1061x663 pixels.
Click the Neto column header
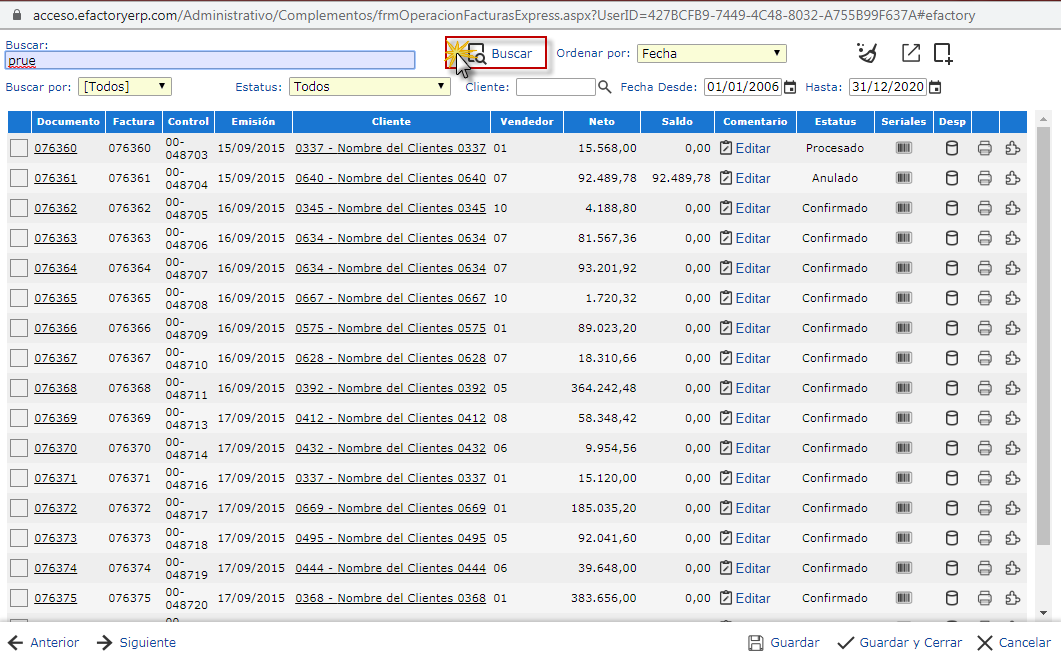(602, 122)
